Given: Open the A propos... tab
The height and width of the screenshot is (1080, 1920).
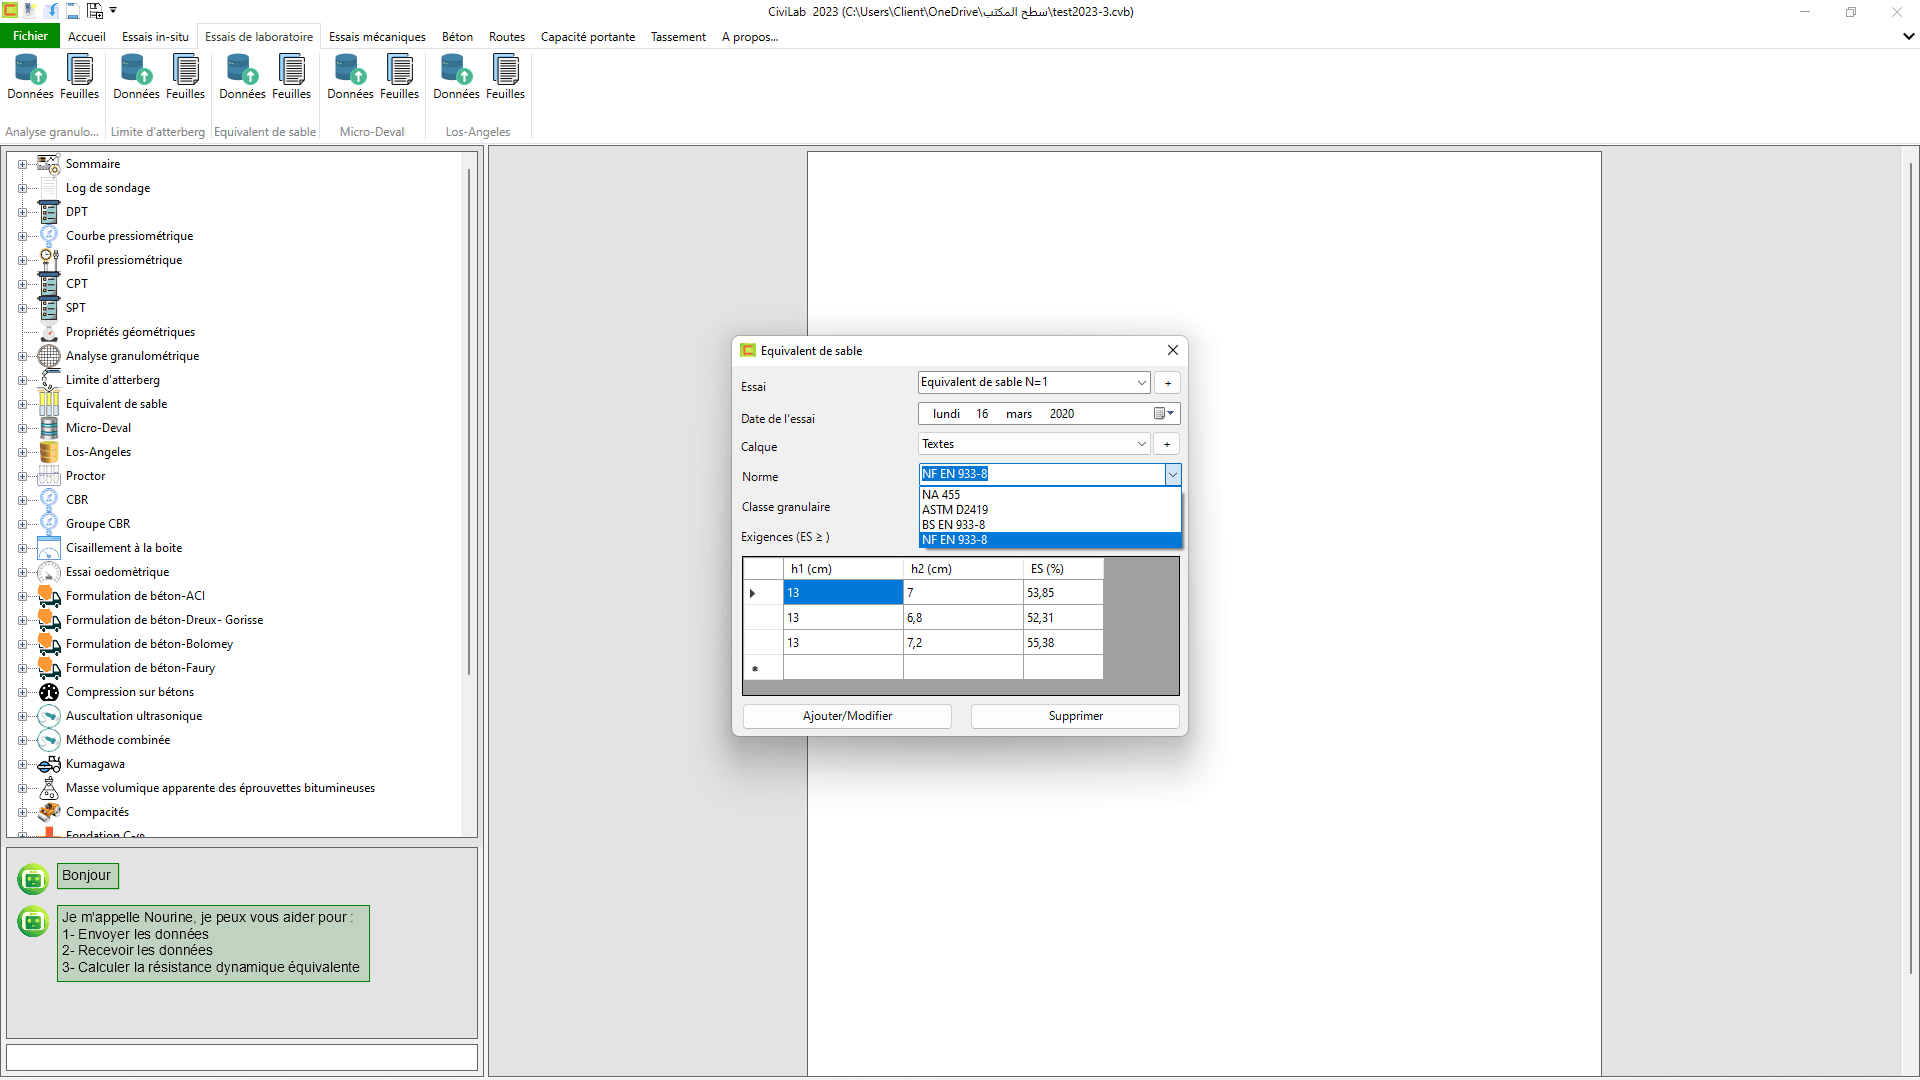Looking at the screenshot, I should click(750, 37).
